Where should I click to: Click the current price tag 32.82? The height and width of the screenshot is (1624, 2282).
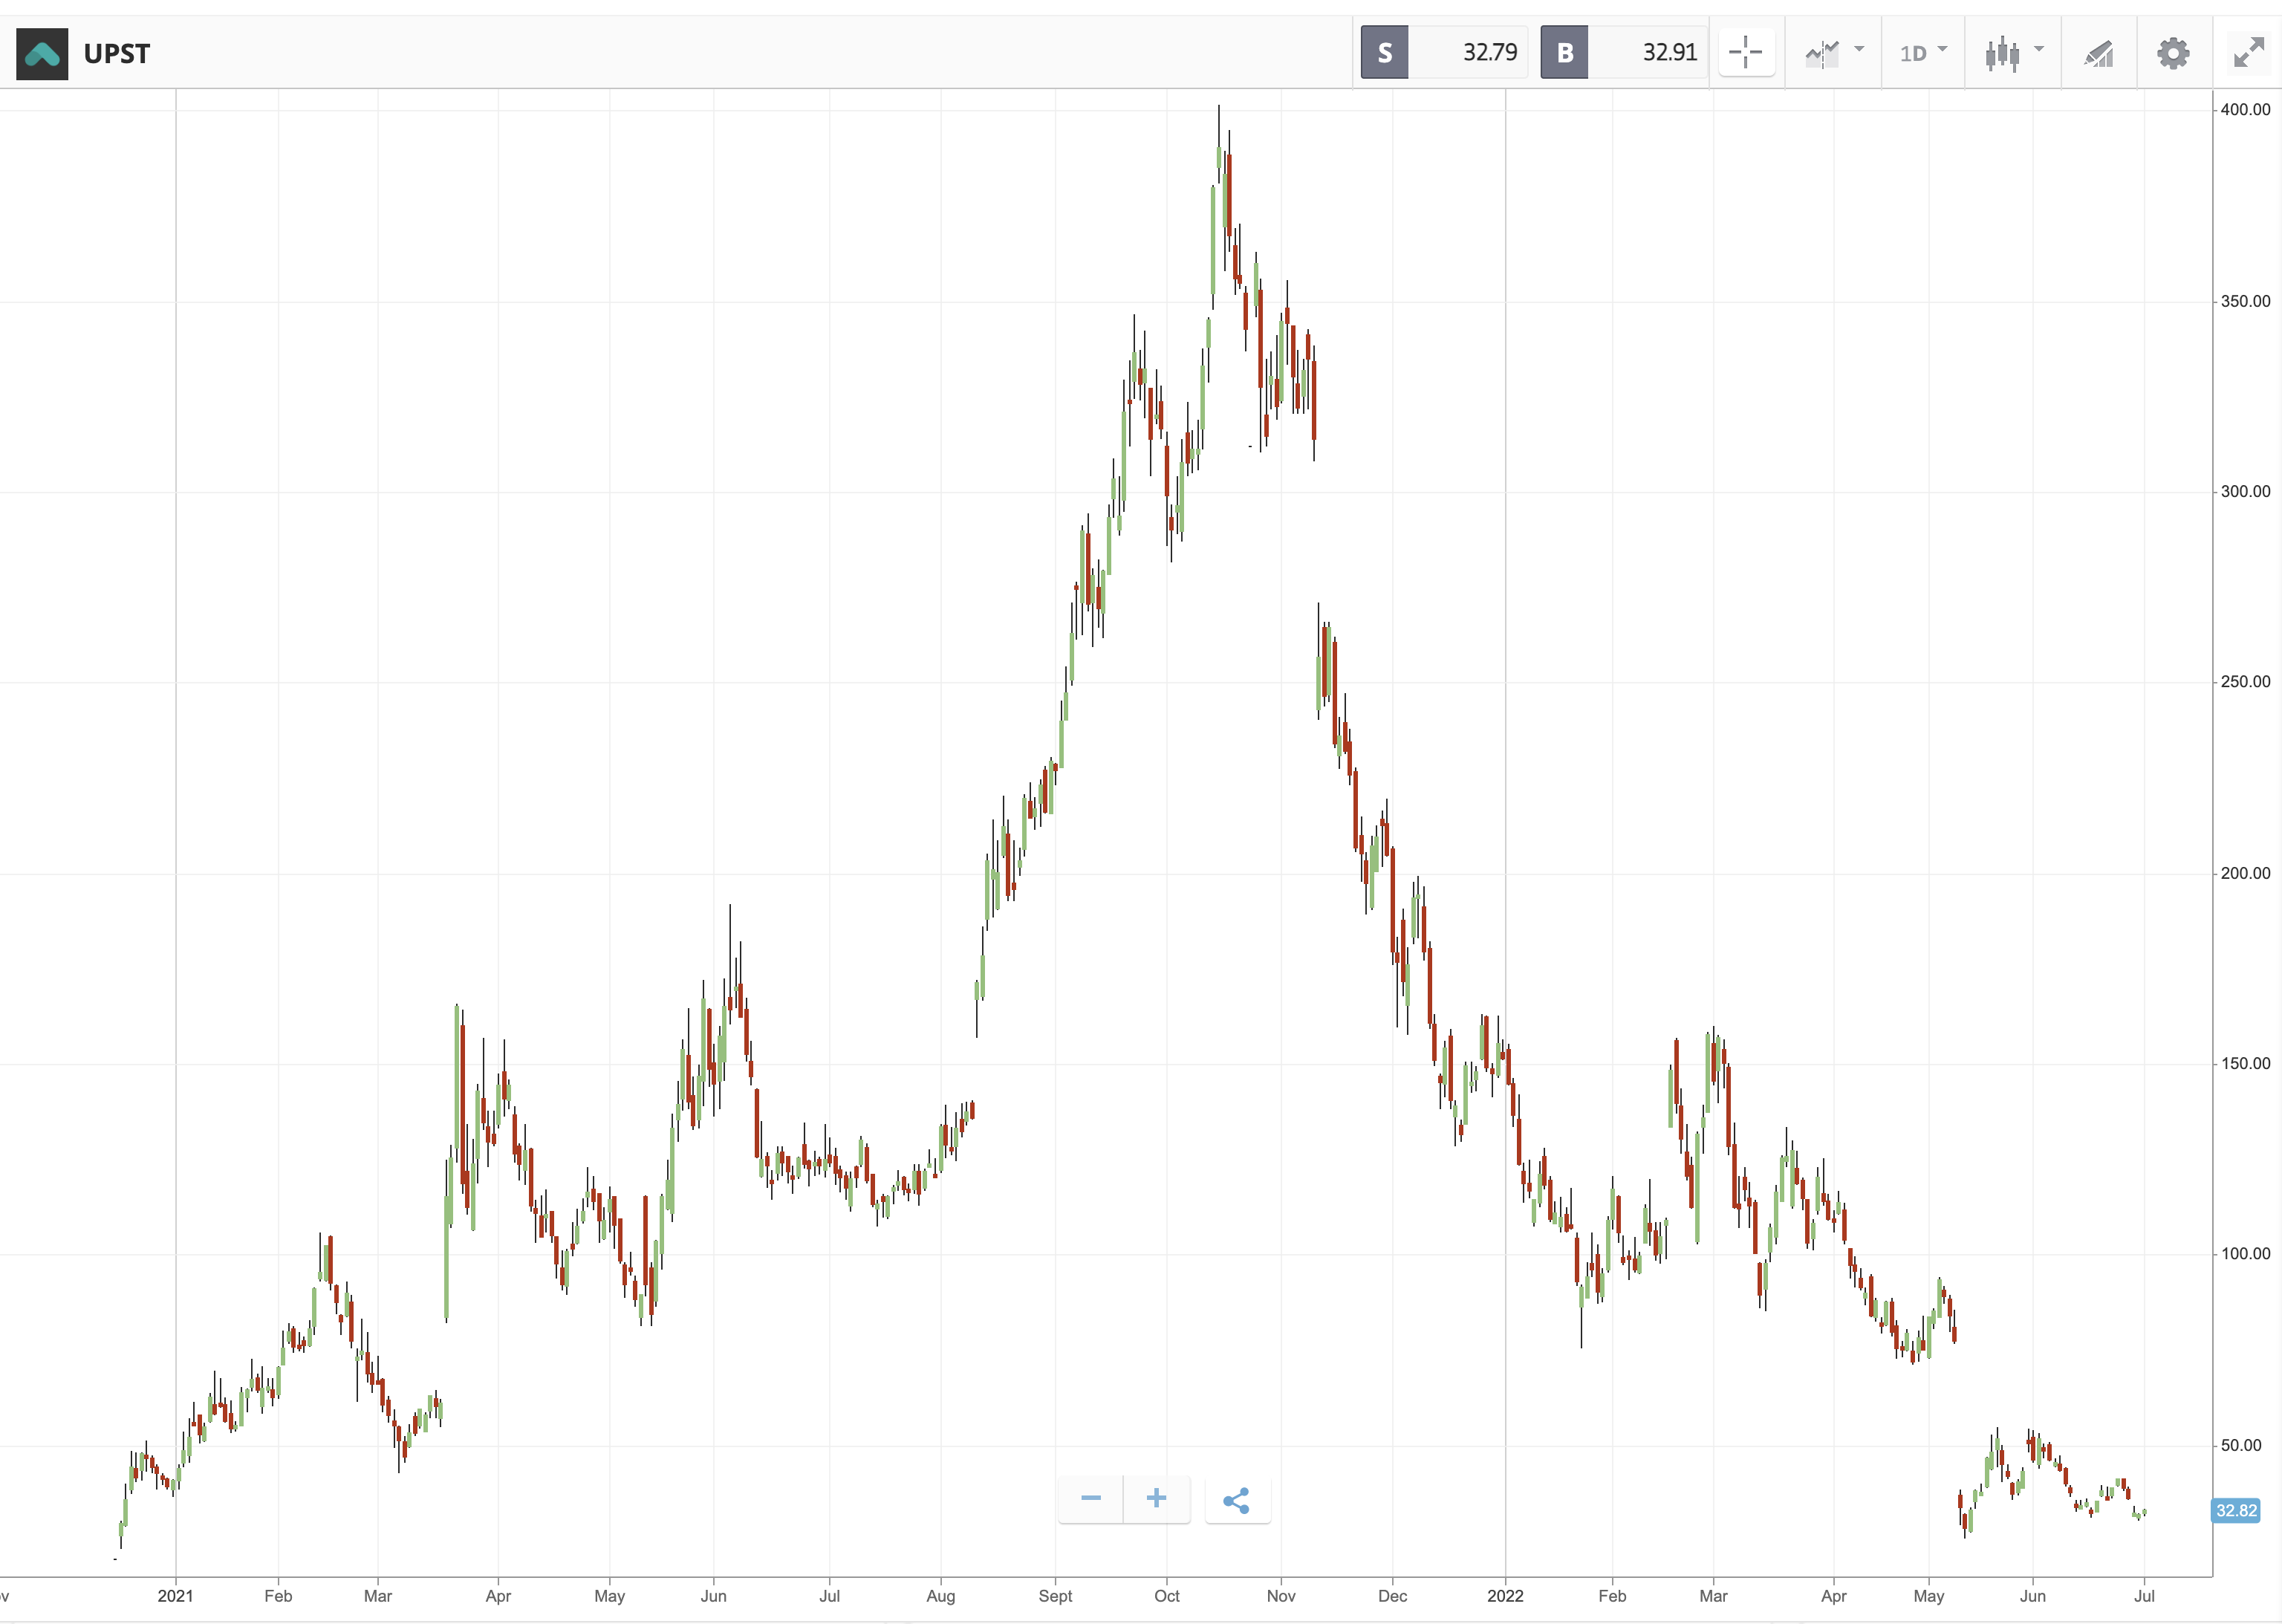coord(2236,1510)
